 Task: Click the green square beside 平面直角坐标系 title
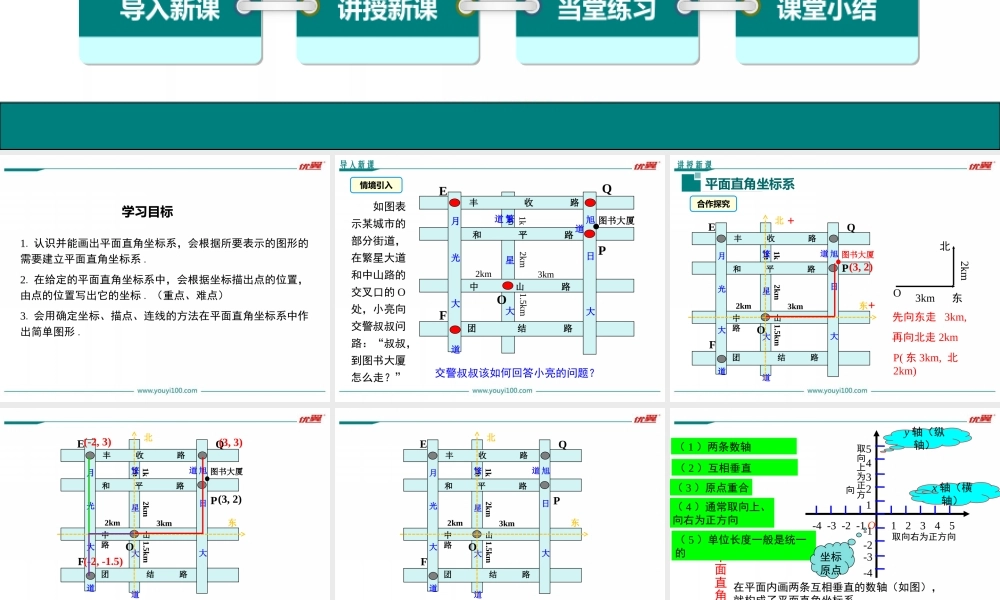689,184
